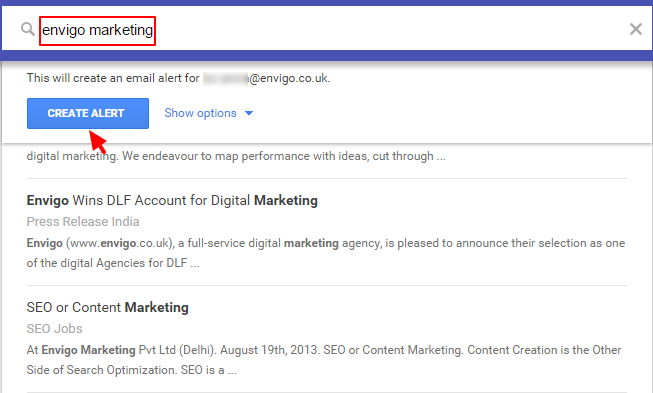Screen dimensions: 653x393
Task: Click the Envigo full-service agency snippet text
Action: 326,243
